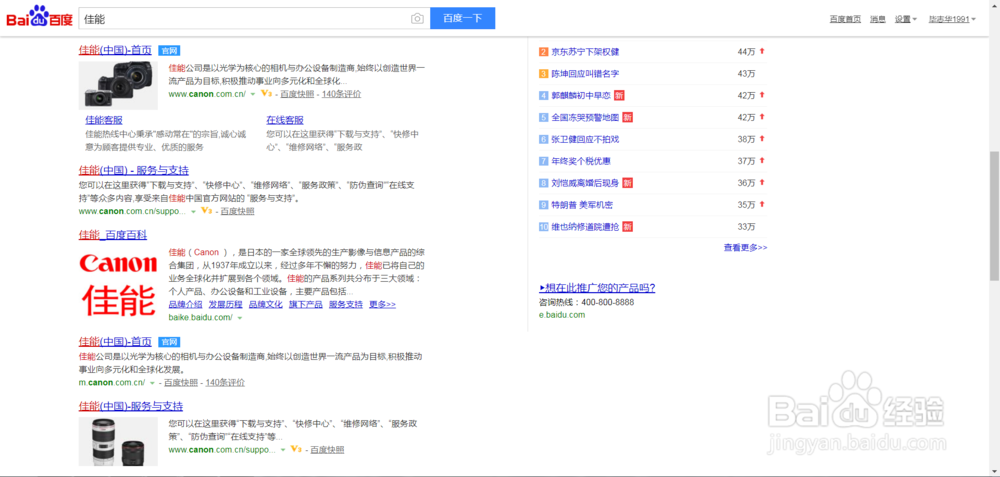Expand the 设置 dropdown menu

(x=906, y=19)
